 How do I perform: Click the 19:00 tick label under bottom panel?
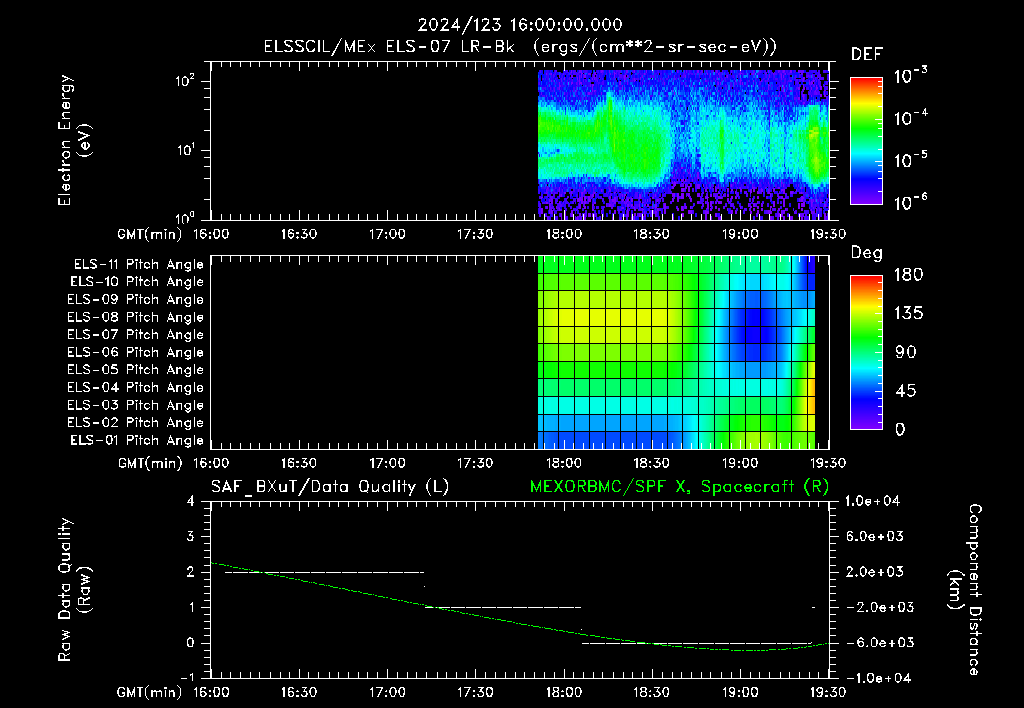coord(740,692)
